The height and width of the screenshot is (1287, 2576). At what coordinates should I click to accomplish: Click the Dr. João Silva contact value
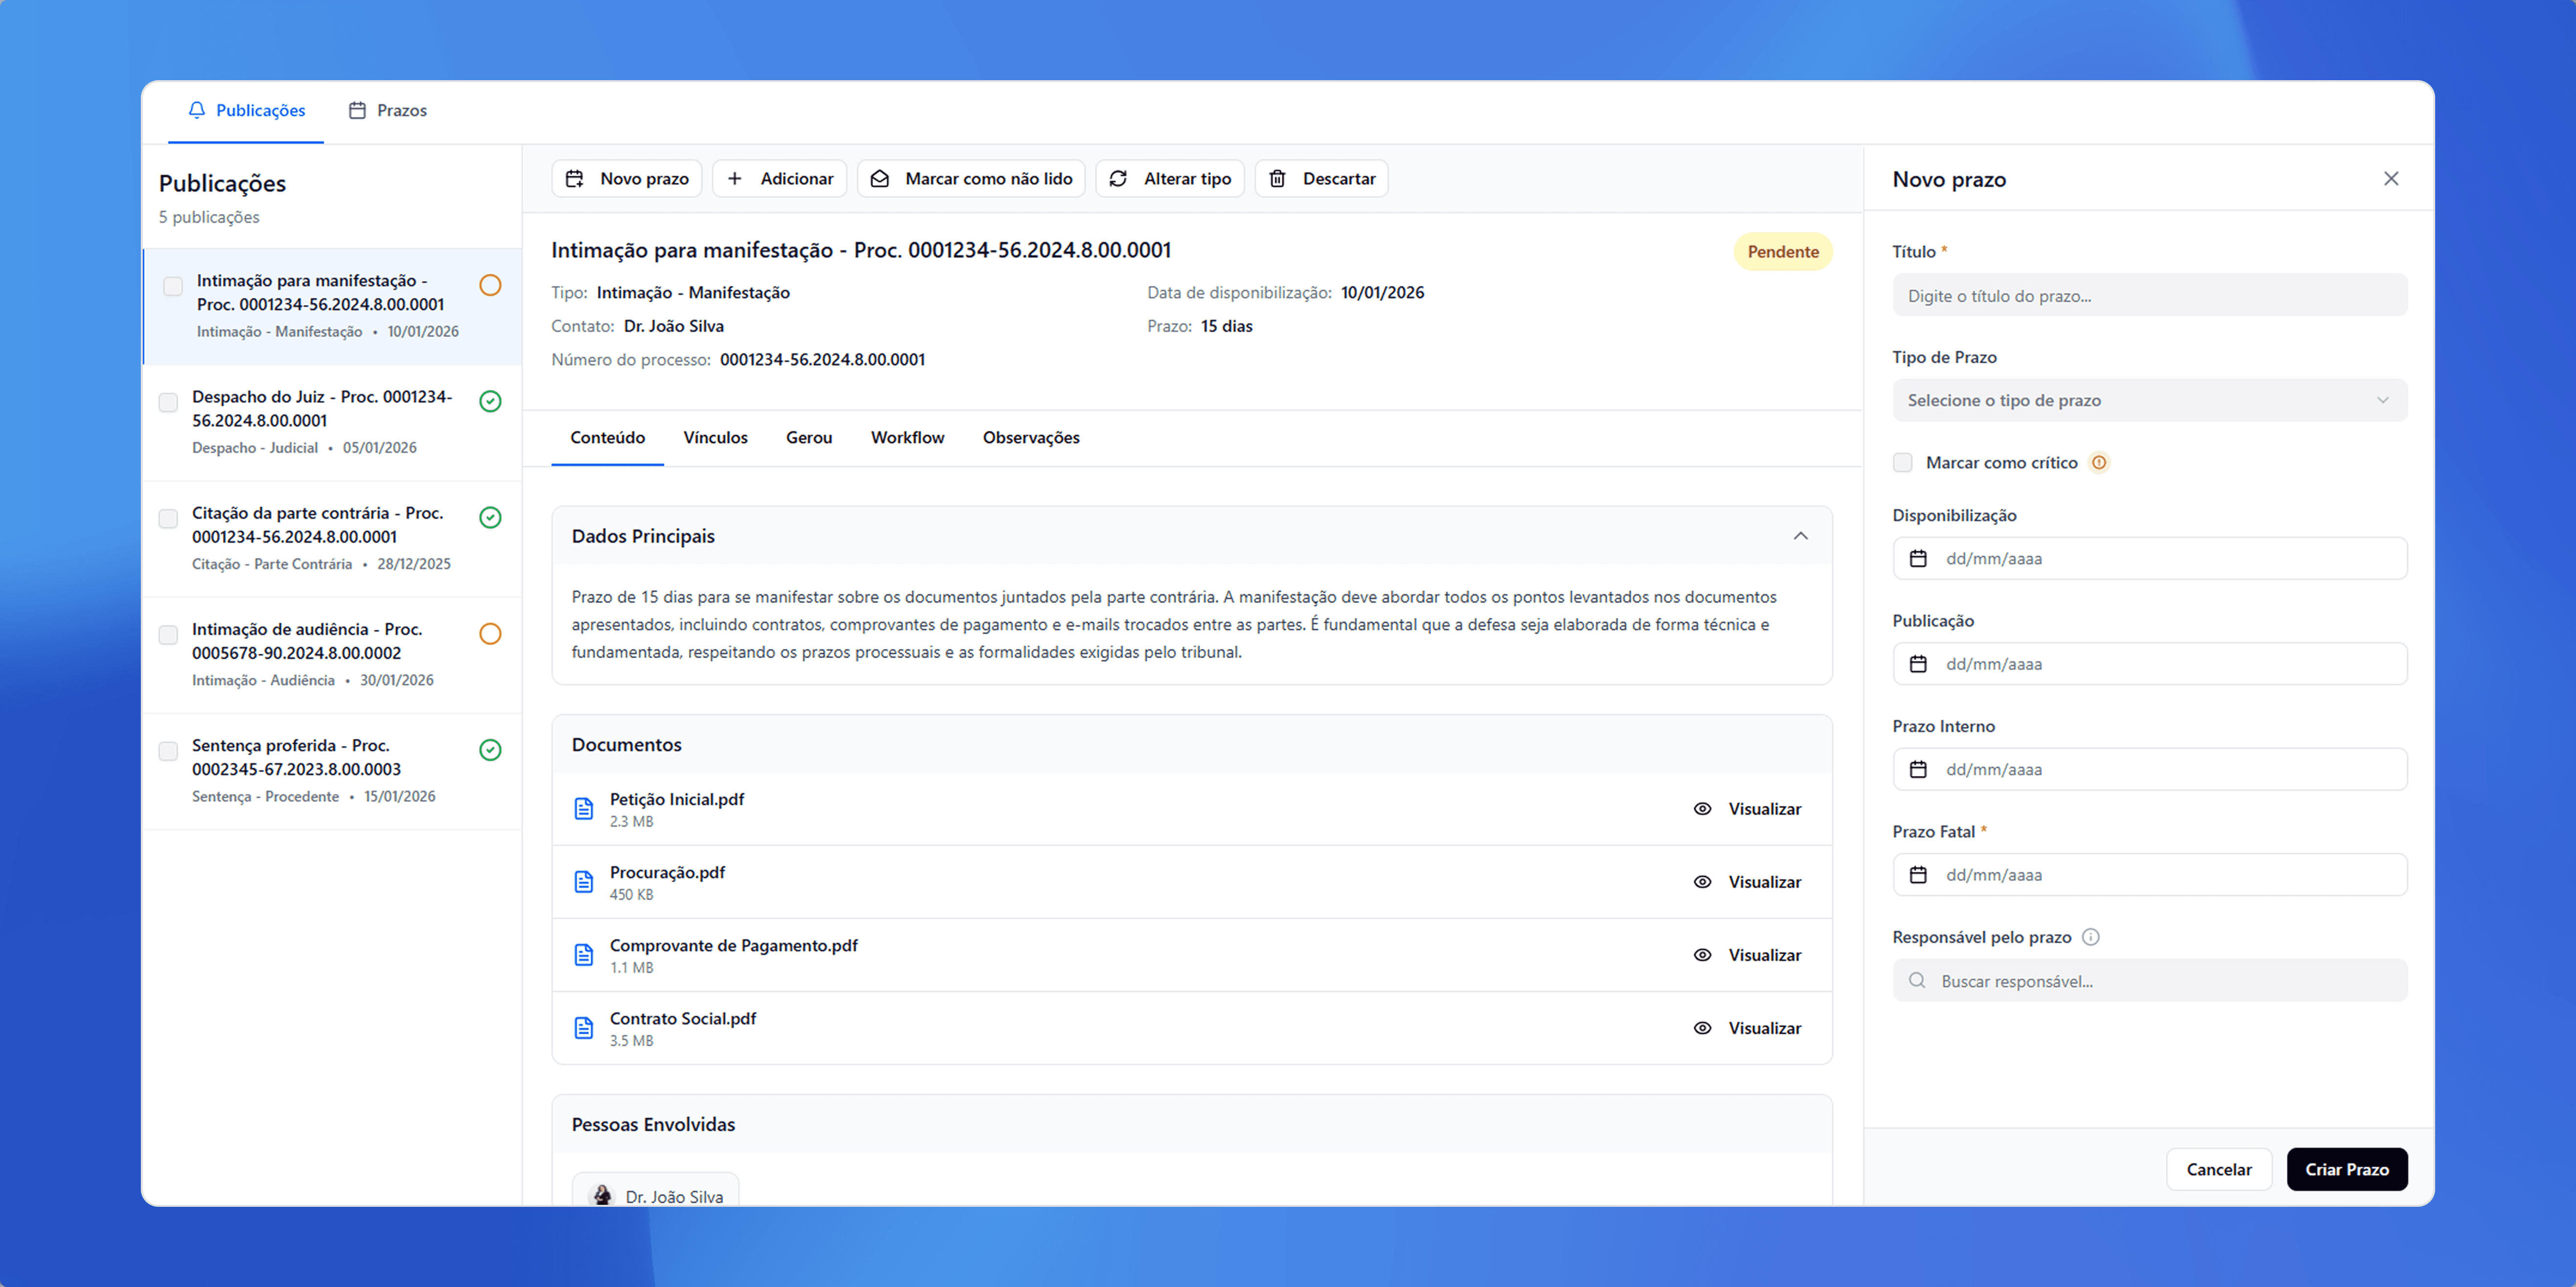[673, 326]
